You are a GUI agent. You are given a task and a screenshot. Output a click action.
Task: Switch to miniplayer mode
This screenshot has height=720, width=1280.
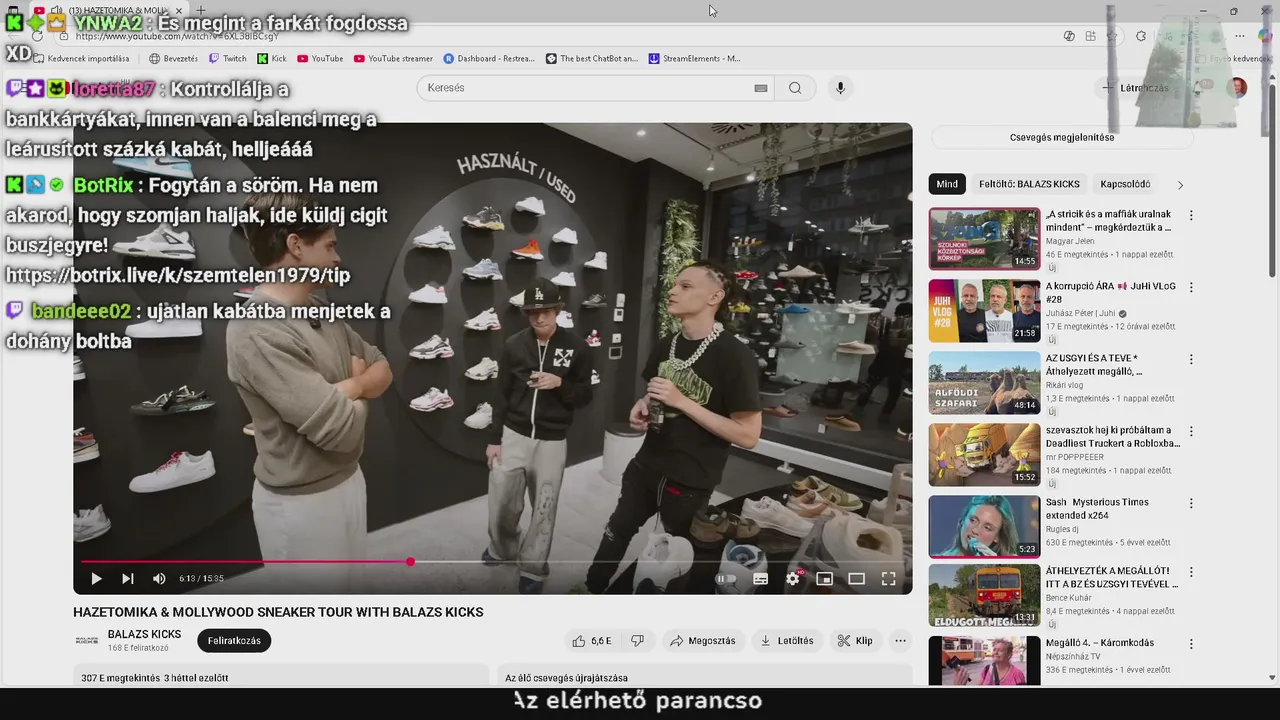click(x=824, y=579)
